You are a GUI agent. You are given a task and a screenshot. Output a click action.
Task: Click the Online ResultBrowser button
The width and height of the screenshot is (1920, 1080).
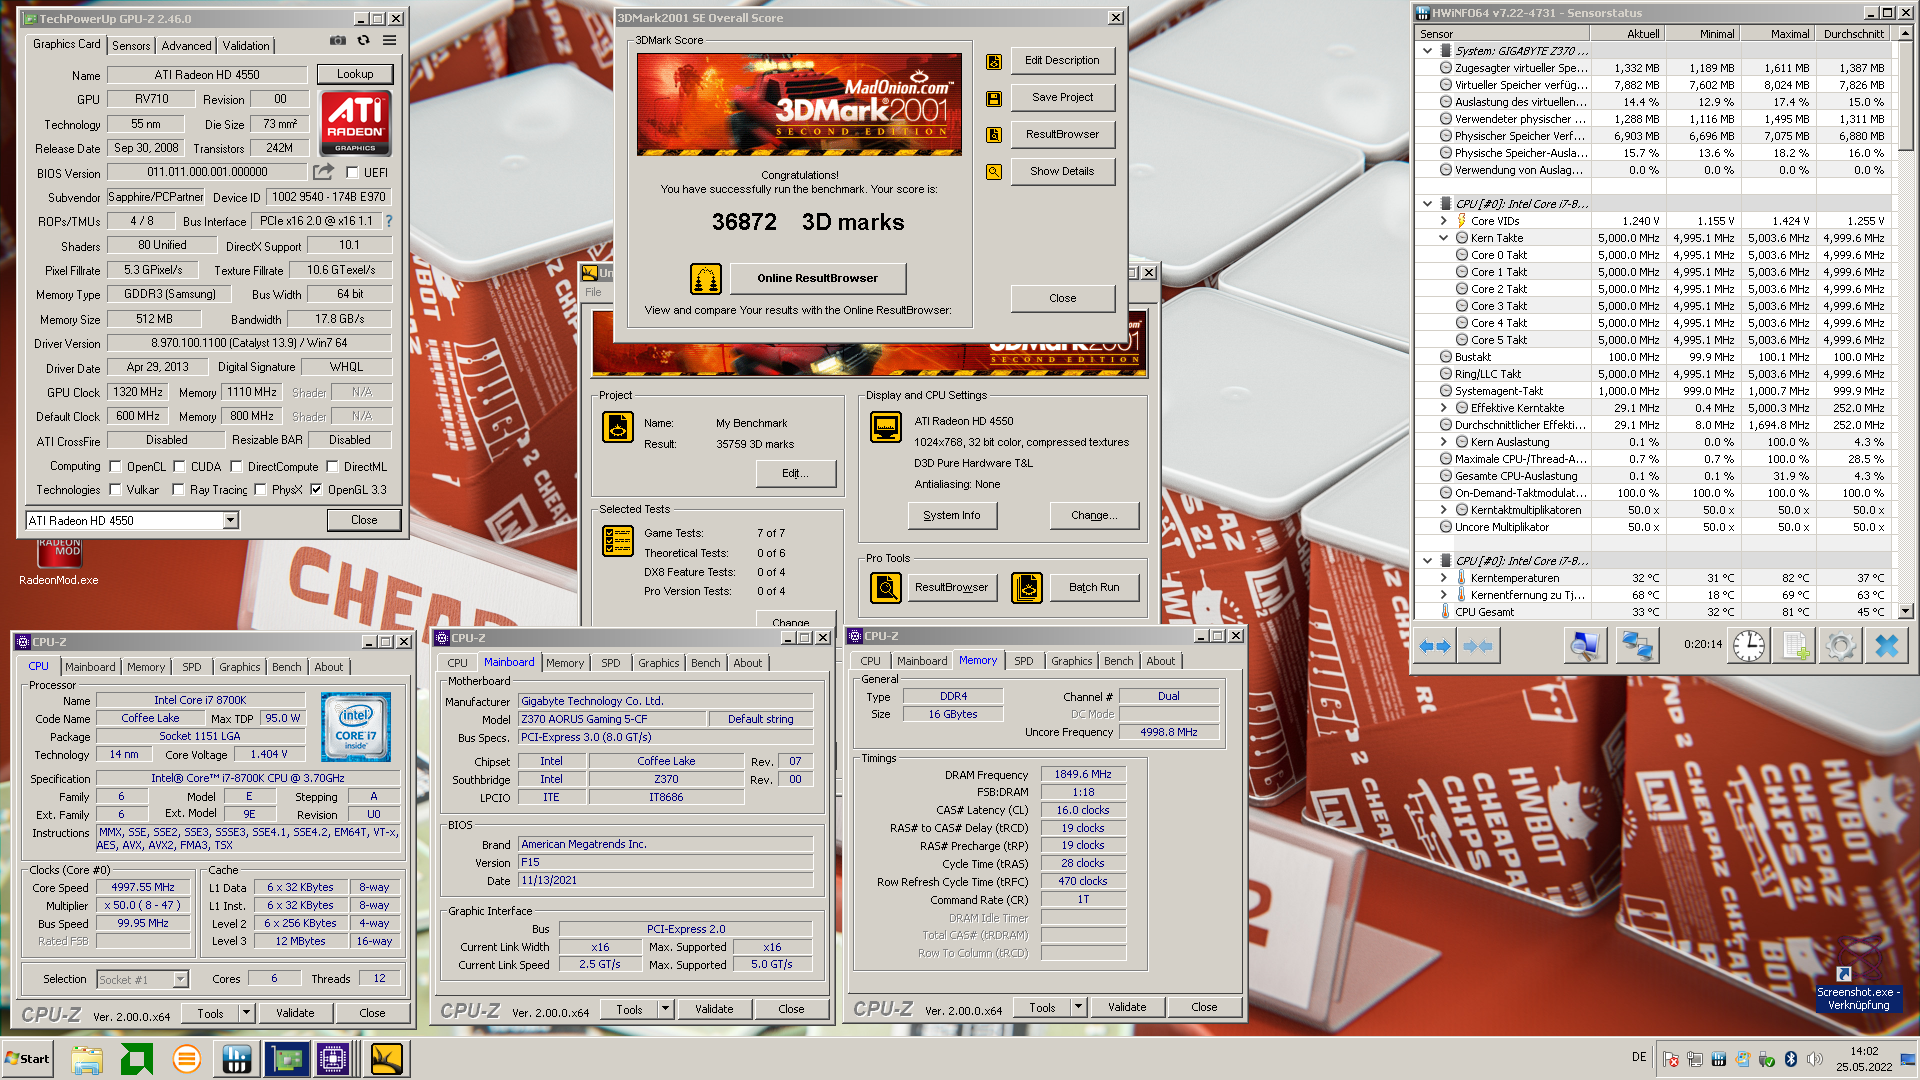pyautogui.click(x=817, y=279)
